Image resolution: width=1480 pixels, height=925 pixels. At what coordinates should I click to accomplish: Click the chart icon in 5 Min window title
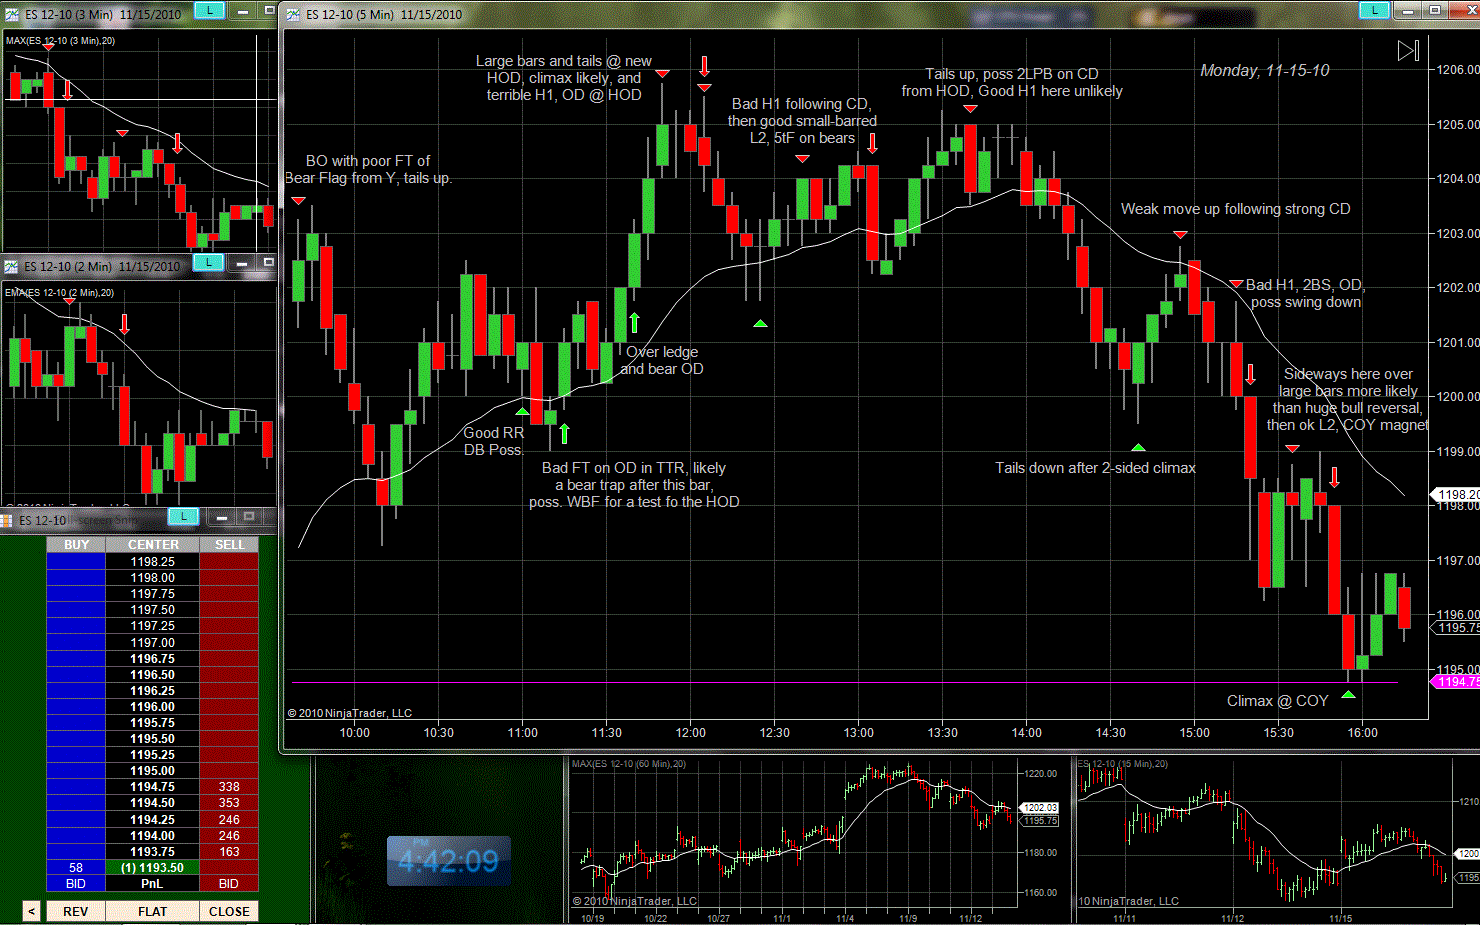(293, 14)
